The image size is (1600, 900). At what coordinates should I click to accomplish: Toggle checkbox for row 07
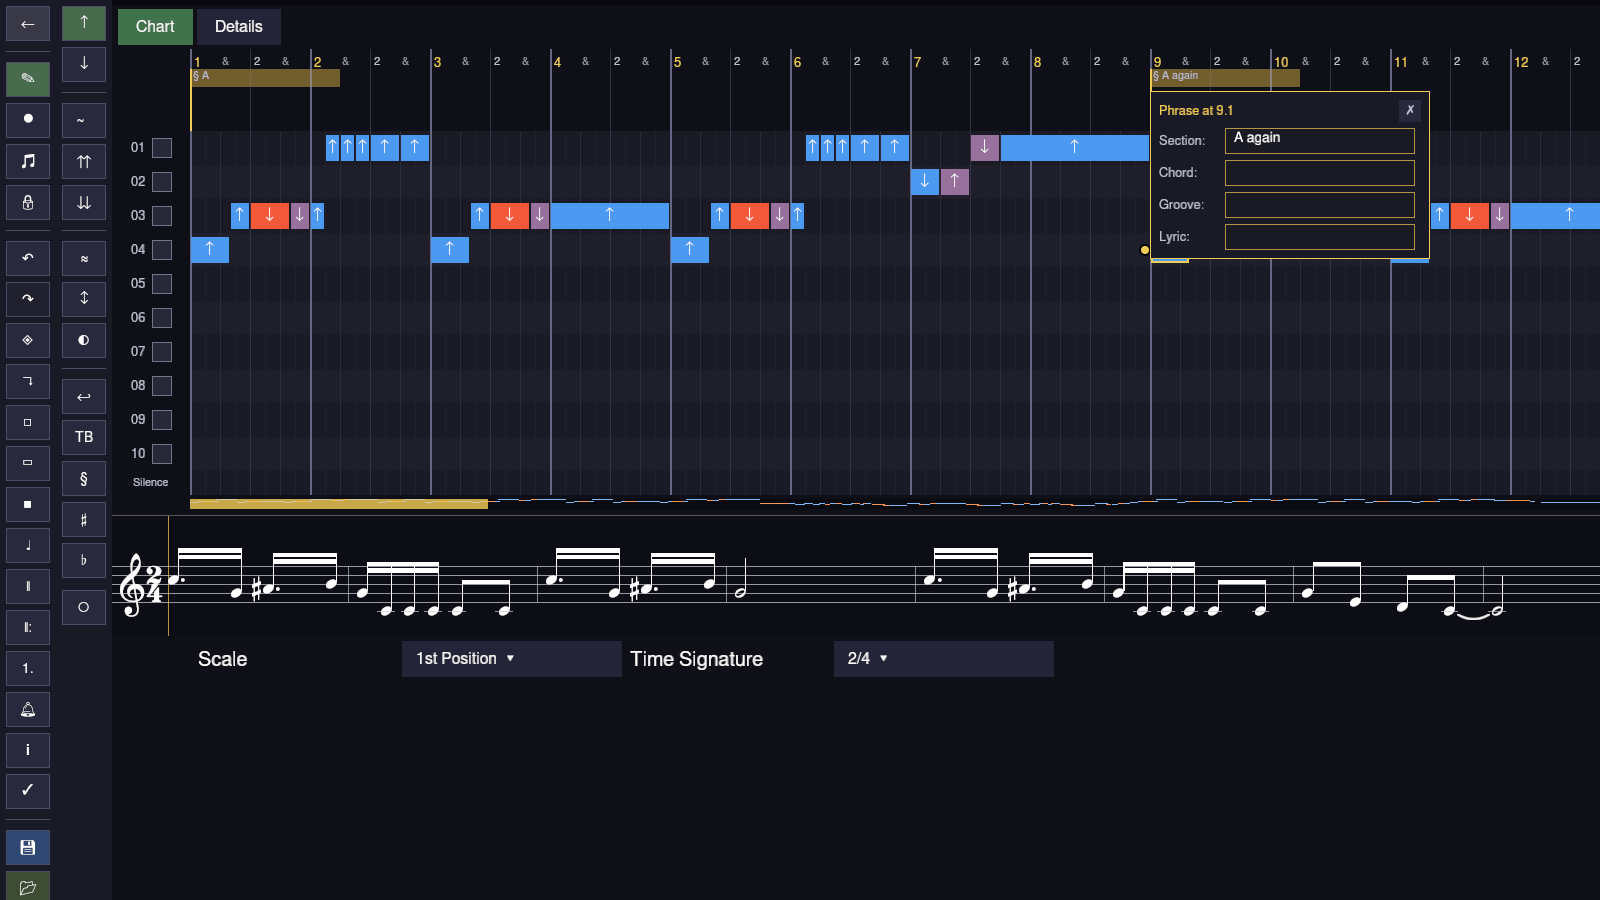tap(162, 352)
